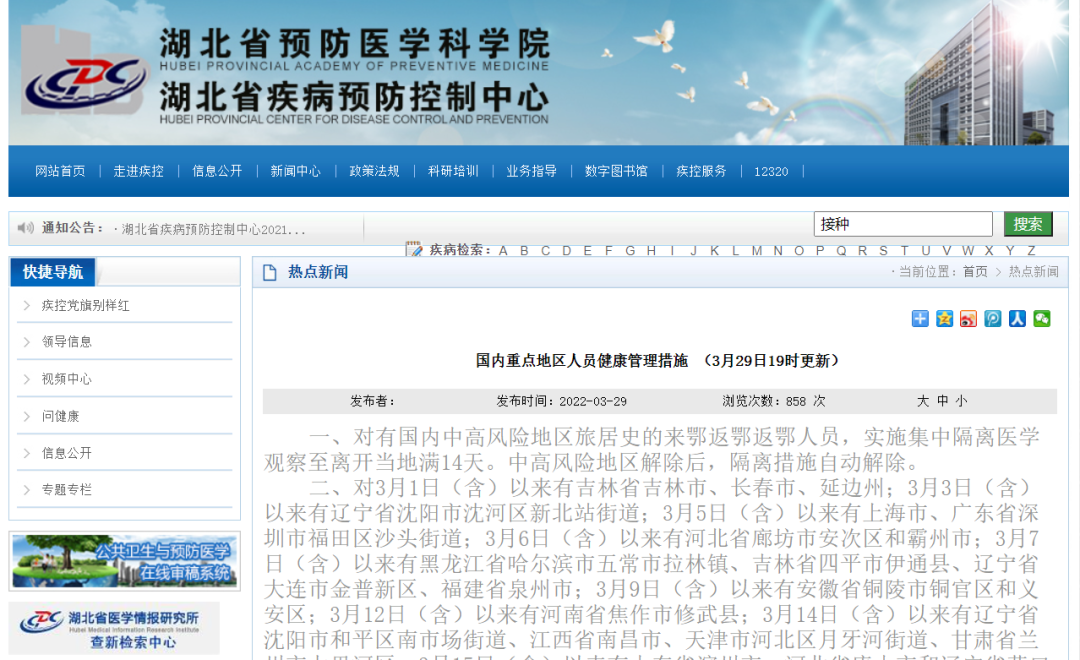
Task: Open 科研培训 navigation menu item
Action: (453, 171)
